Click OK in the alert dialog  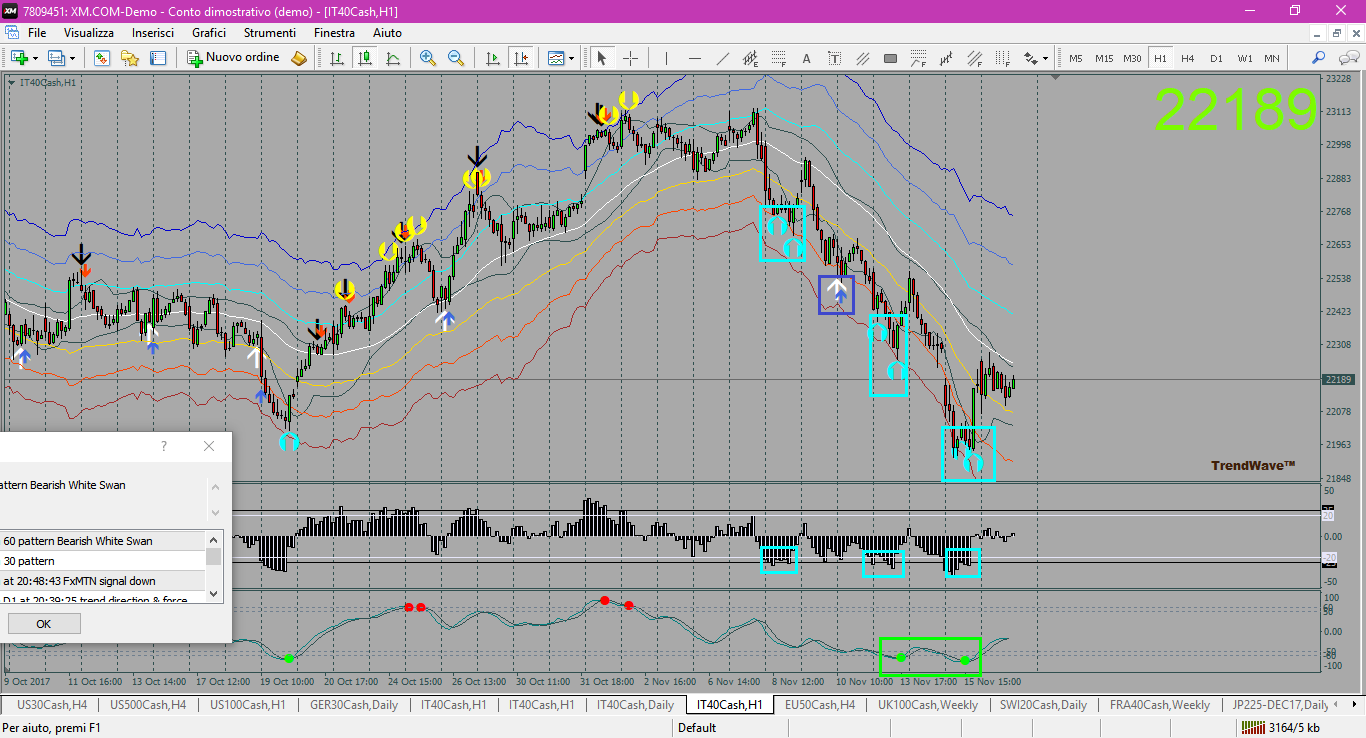[43, 624]
